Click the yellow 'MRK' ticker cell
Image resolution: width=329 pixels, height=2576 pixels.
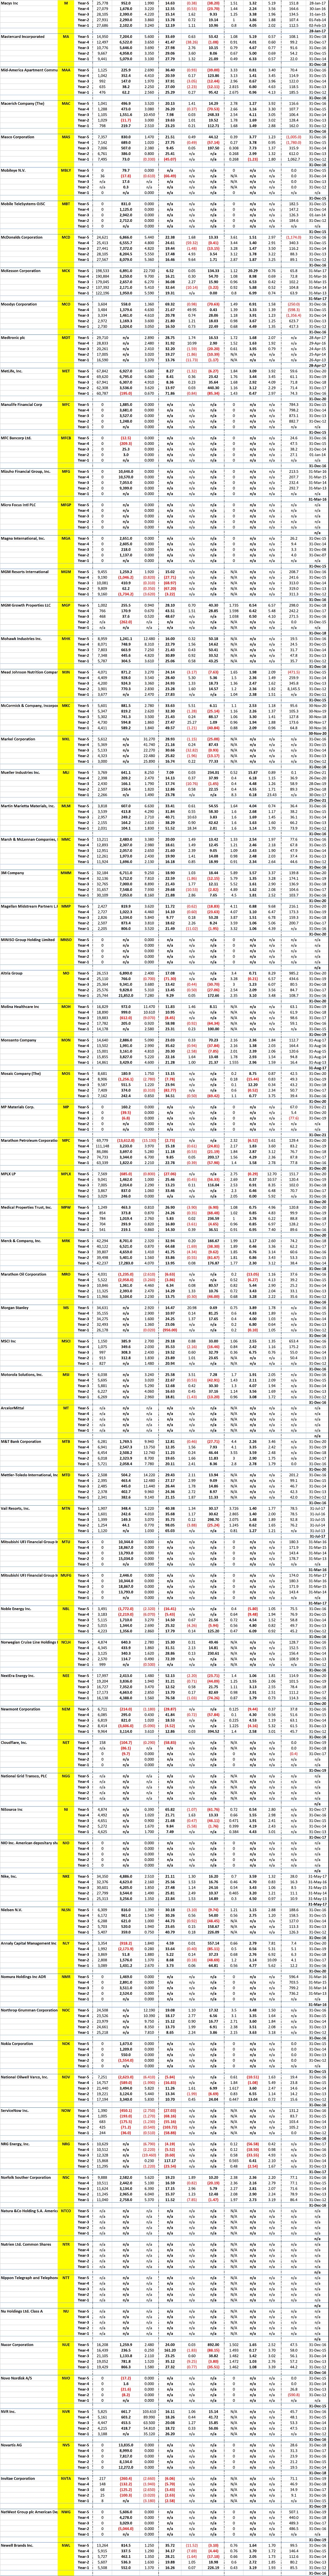coord(66,1241)
